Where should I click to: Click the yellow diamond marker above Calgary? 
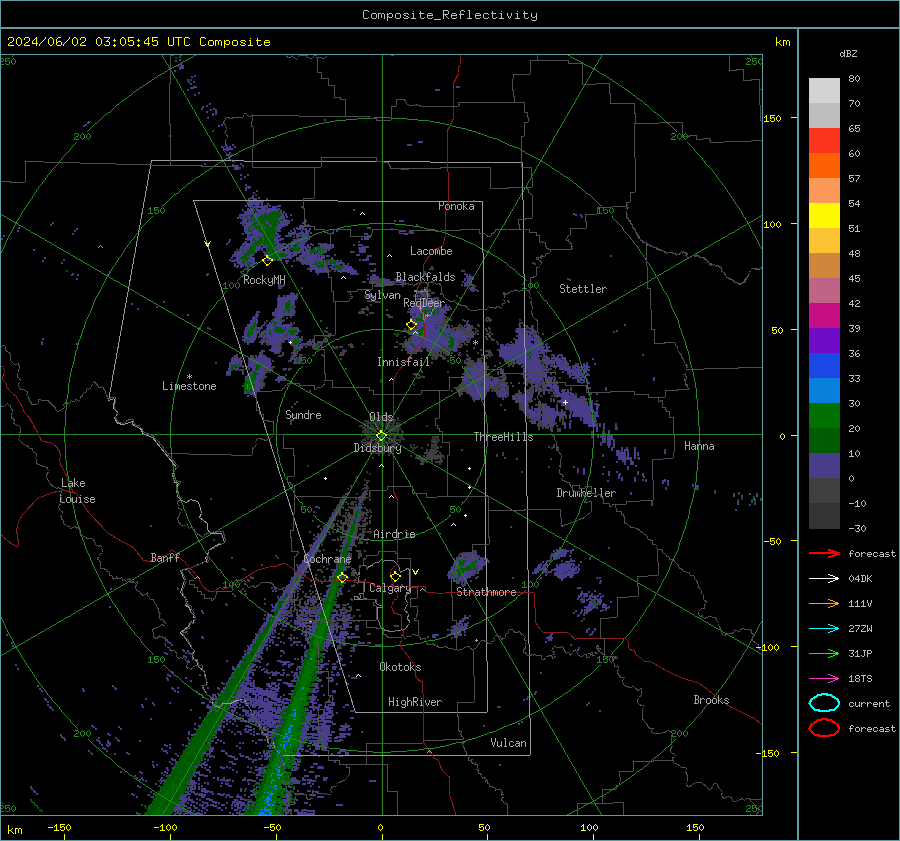(395, 576)
